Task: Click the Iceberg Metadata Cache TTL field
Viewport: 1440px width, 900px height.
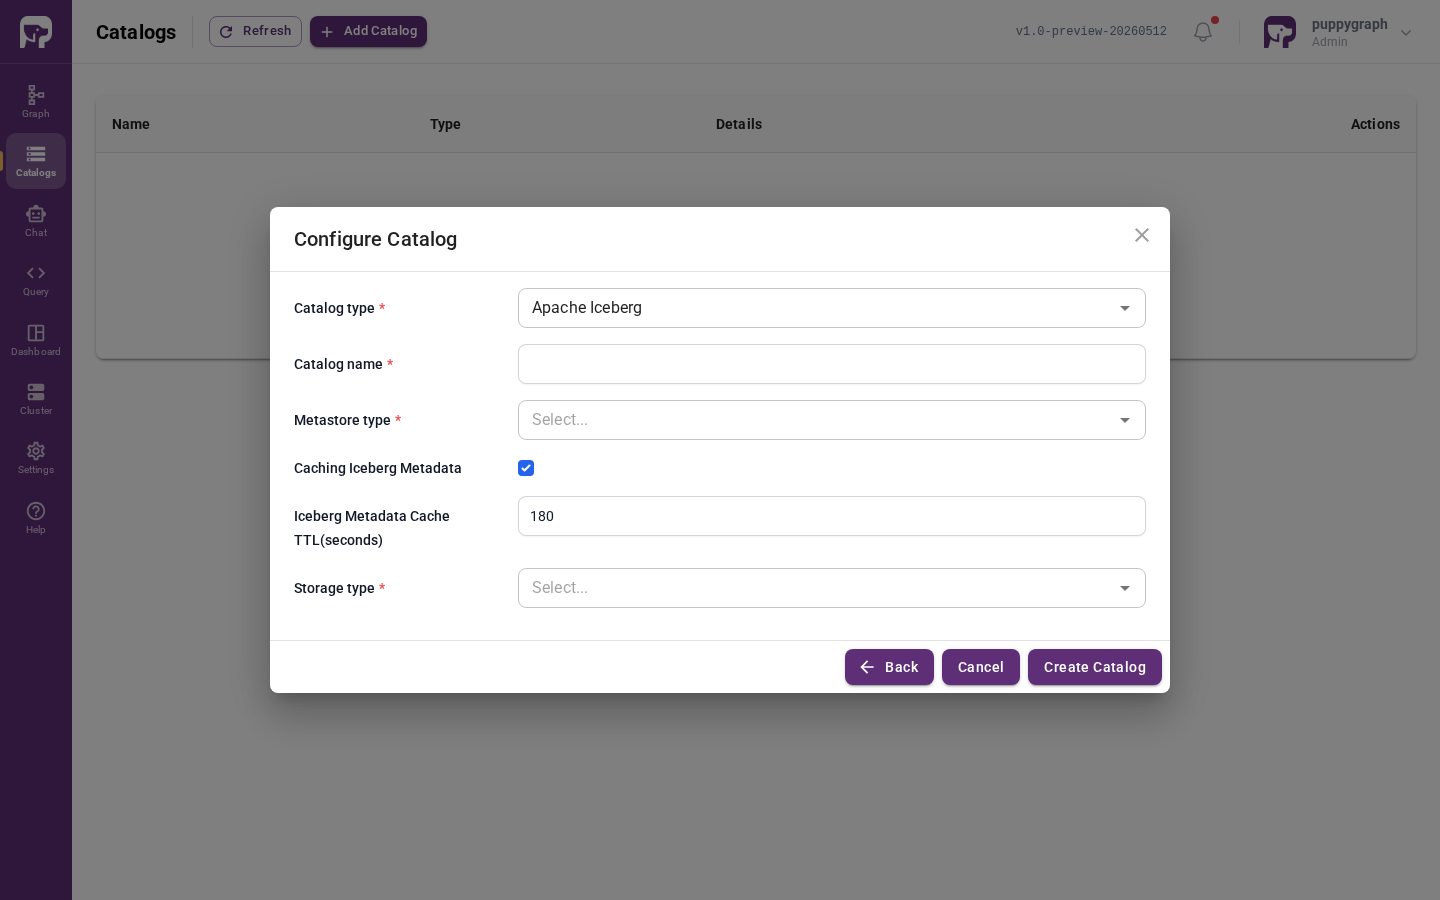Action: 832,516
